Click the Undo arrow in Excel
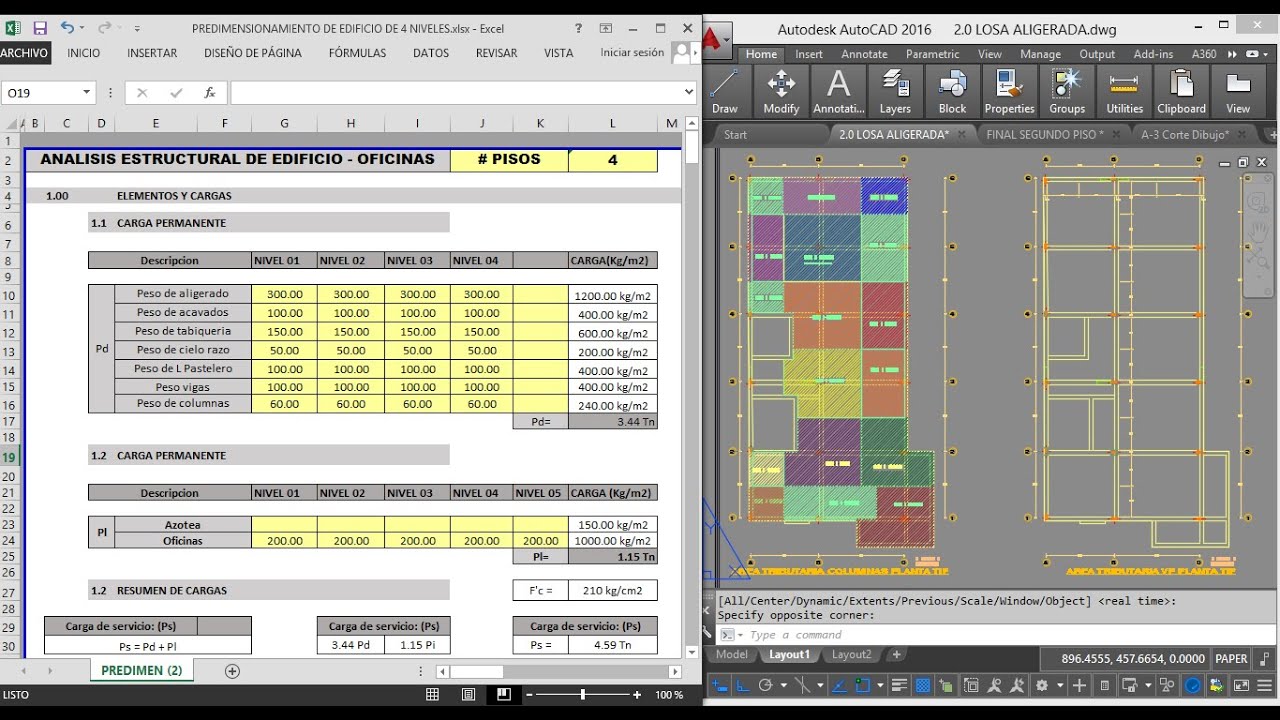This screenshot has width=1280, height=720. point(67,28)
